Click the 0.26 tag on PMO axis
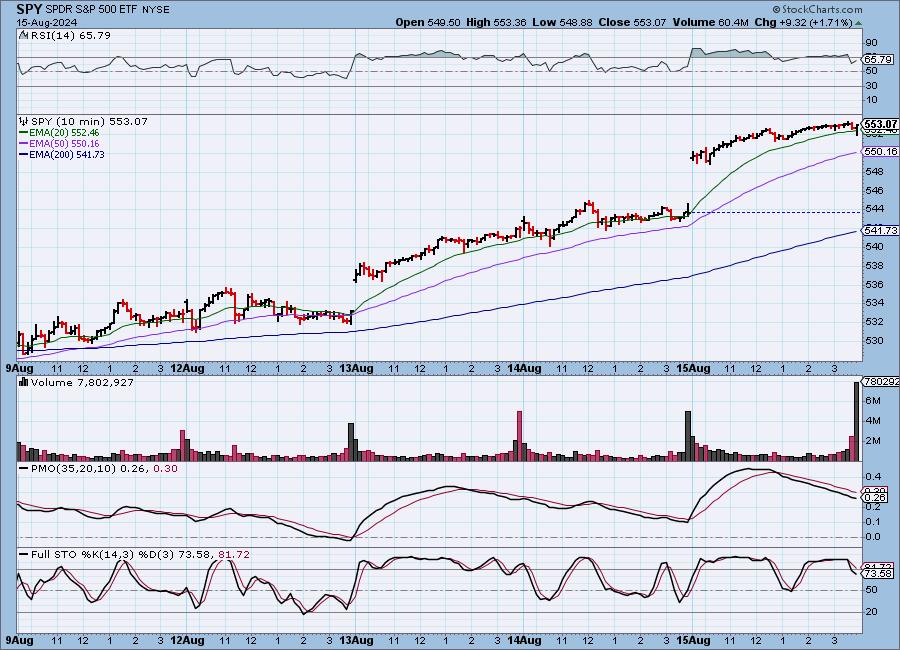Image resolution: width=900 pixels, height=650 pixels. pyautogui.click(x=874, y=498)
